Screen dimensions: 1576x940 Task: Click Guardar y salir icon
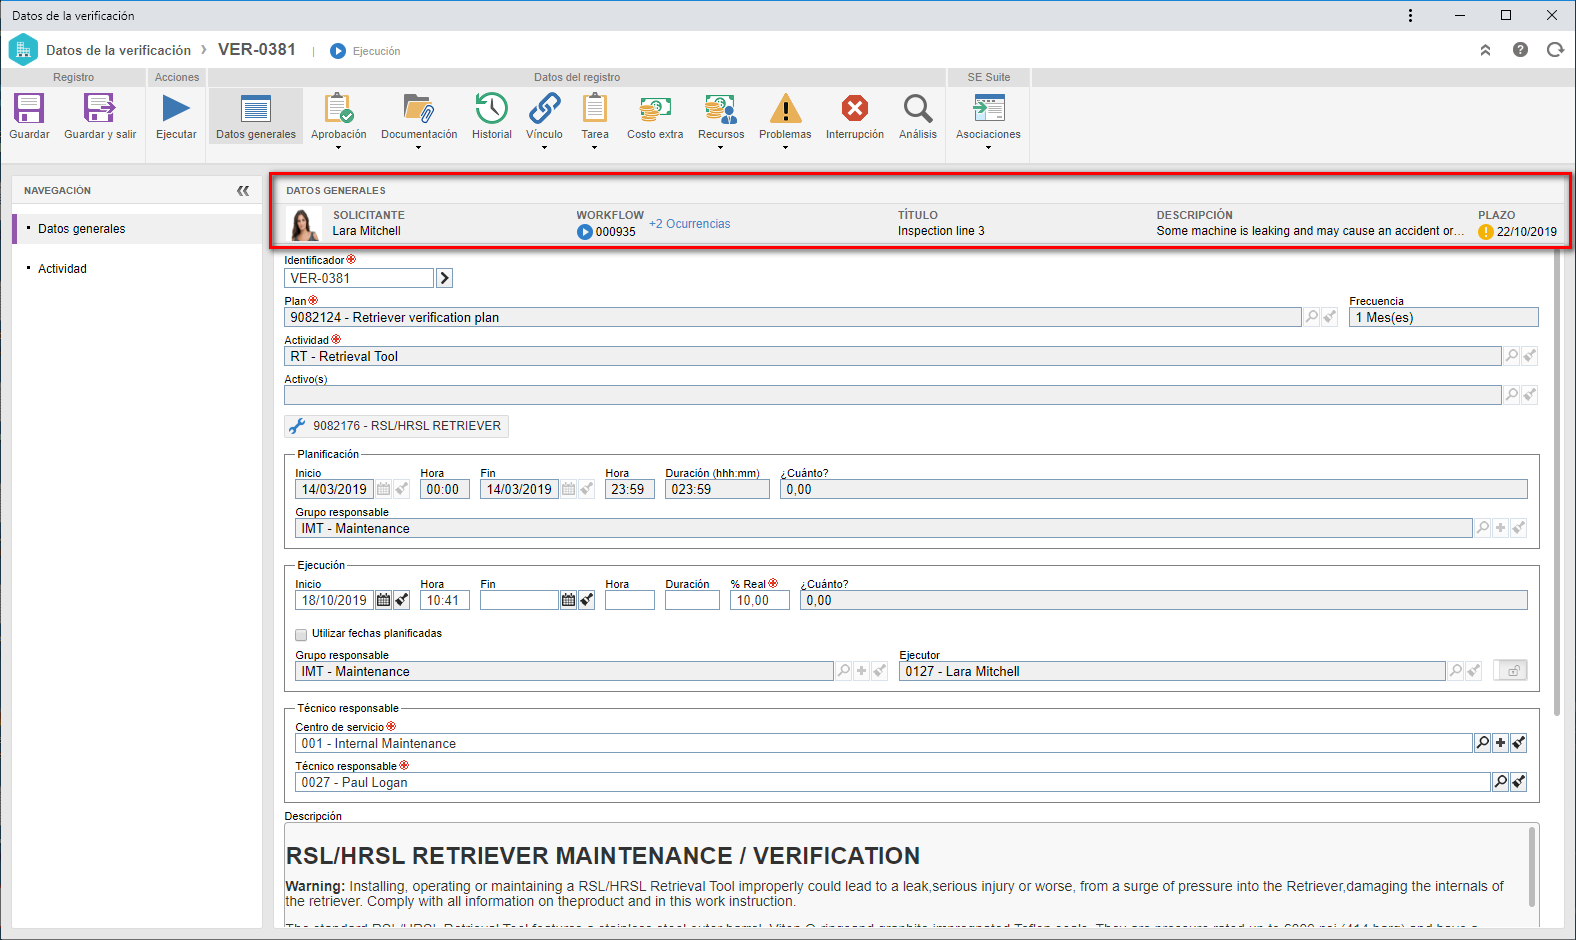pos(99,108)
